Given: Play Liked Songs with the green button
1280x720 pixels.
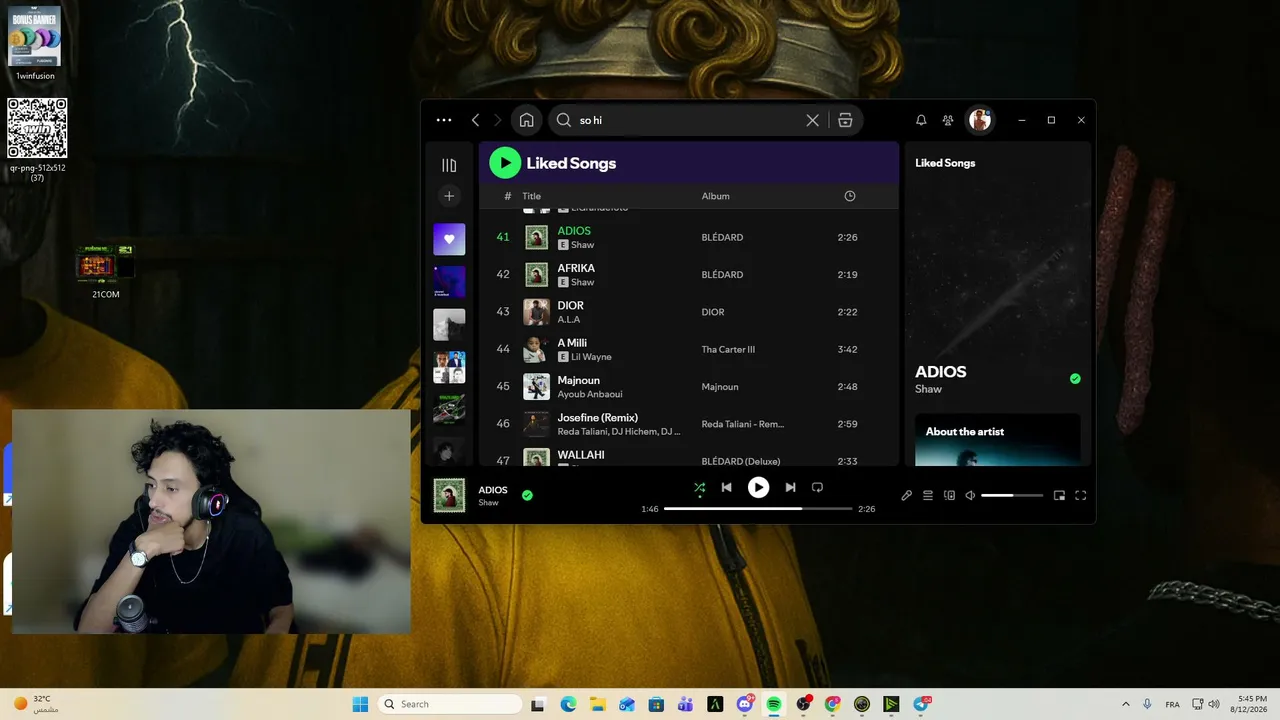Looking at the screenshot, I should pyautogui.click(x=505, y=163).
